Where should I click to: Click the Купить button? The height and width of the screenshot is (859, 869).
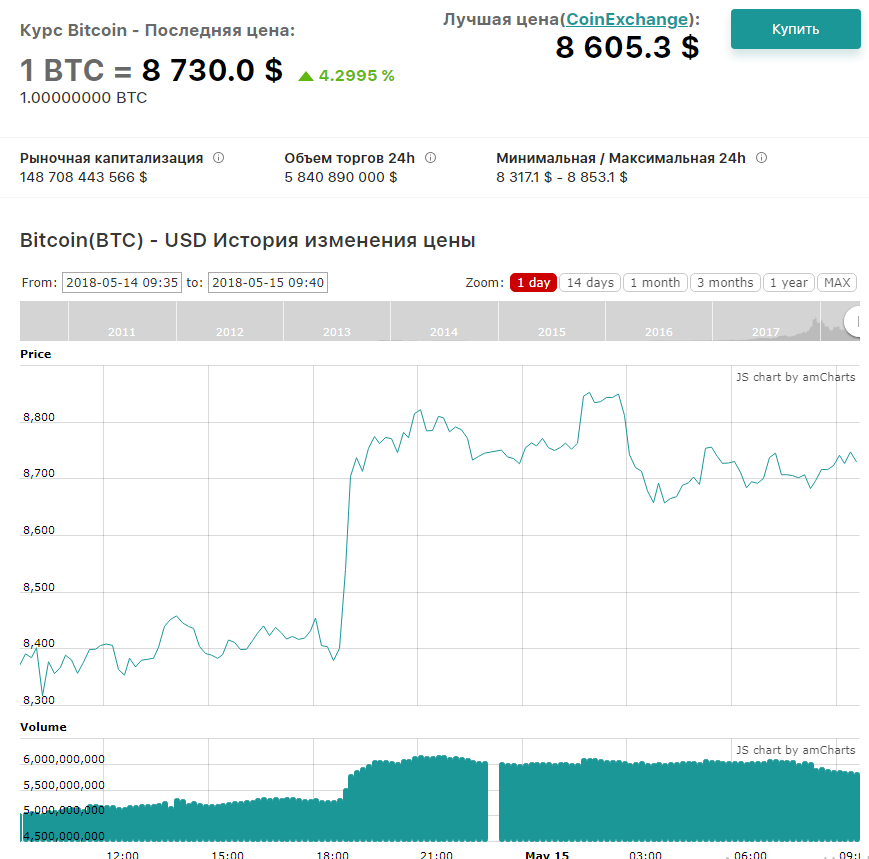pos(795,29)
